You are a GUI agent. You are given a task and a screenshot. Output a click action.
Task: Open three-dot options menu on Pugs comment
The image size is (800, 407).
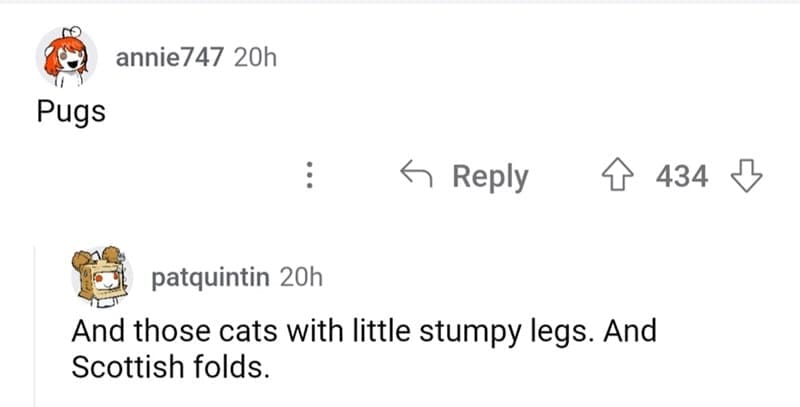point(310,178)
